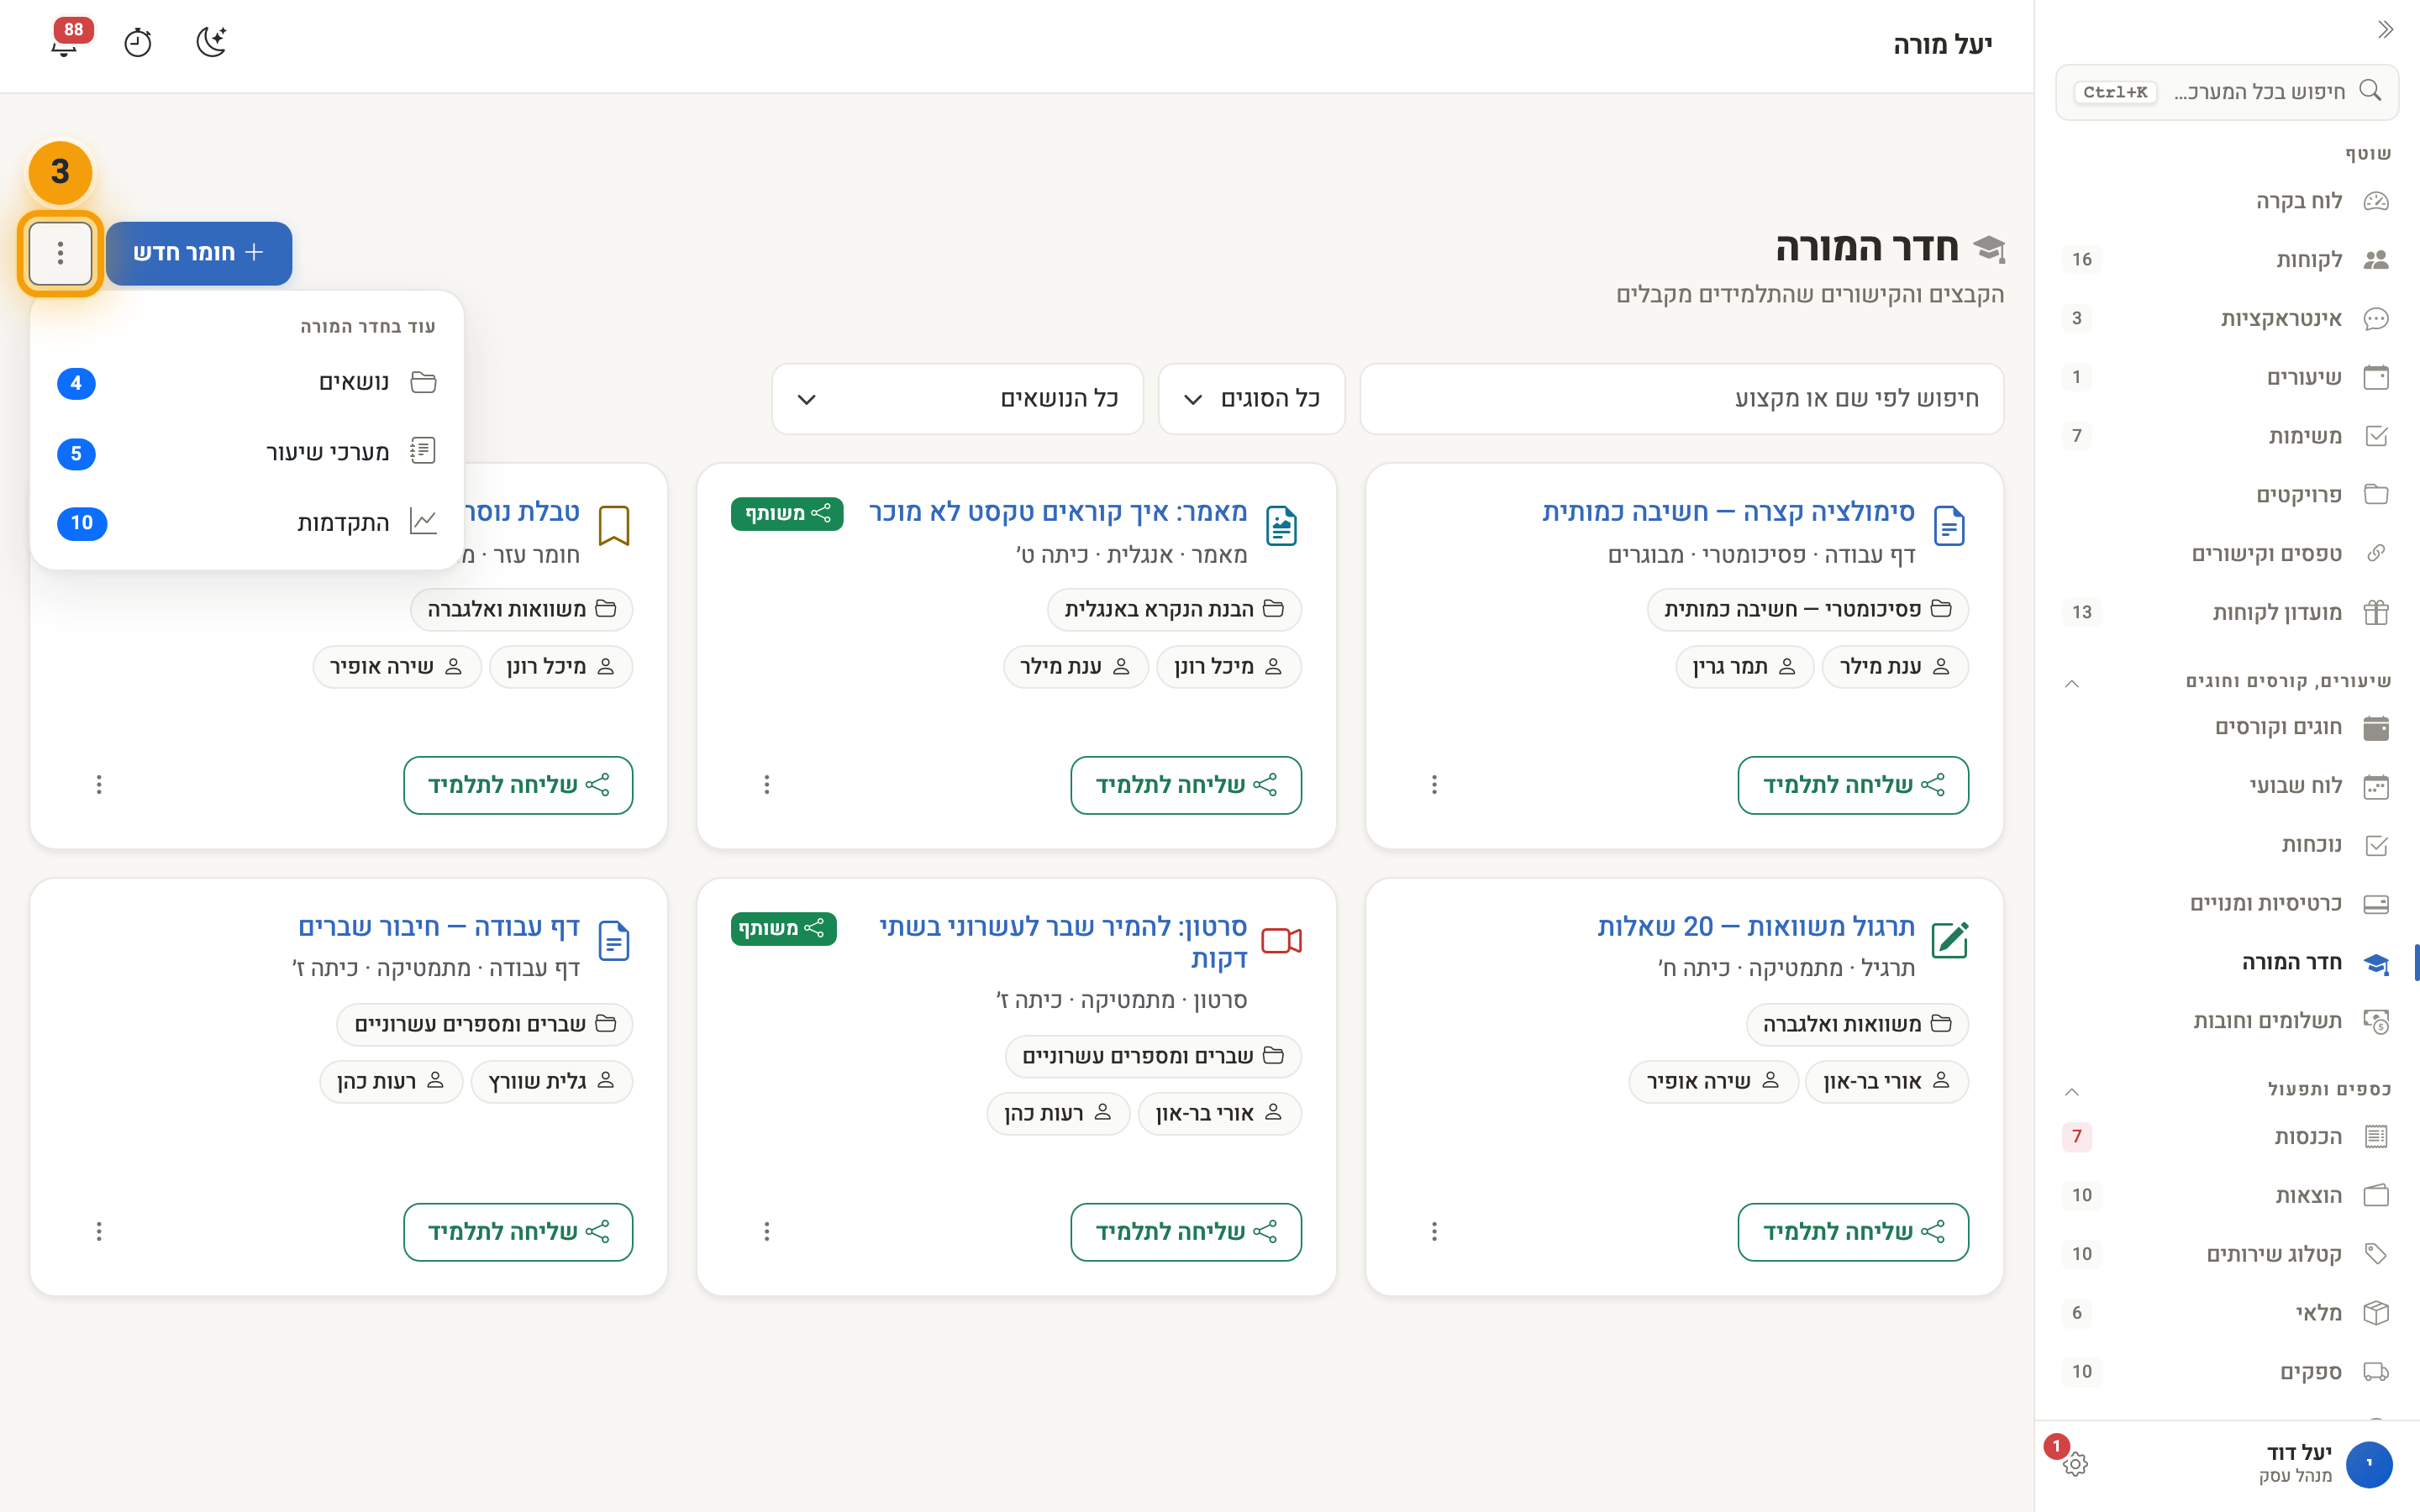Open more options on דף עבודה חיבור שברים card
Image resolution: width=2420 pixels, height=1512 pixels.
point(99,1232)
